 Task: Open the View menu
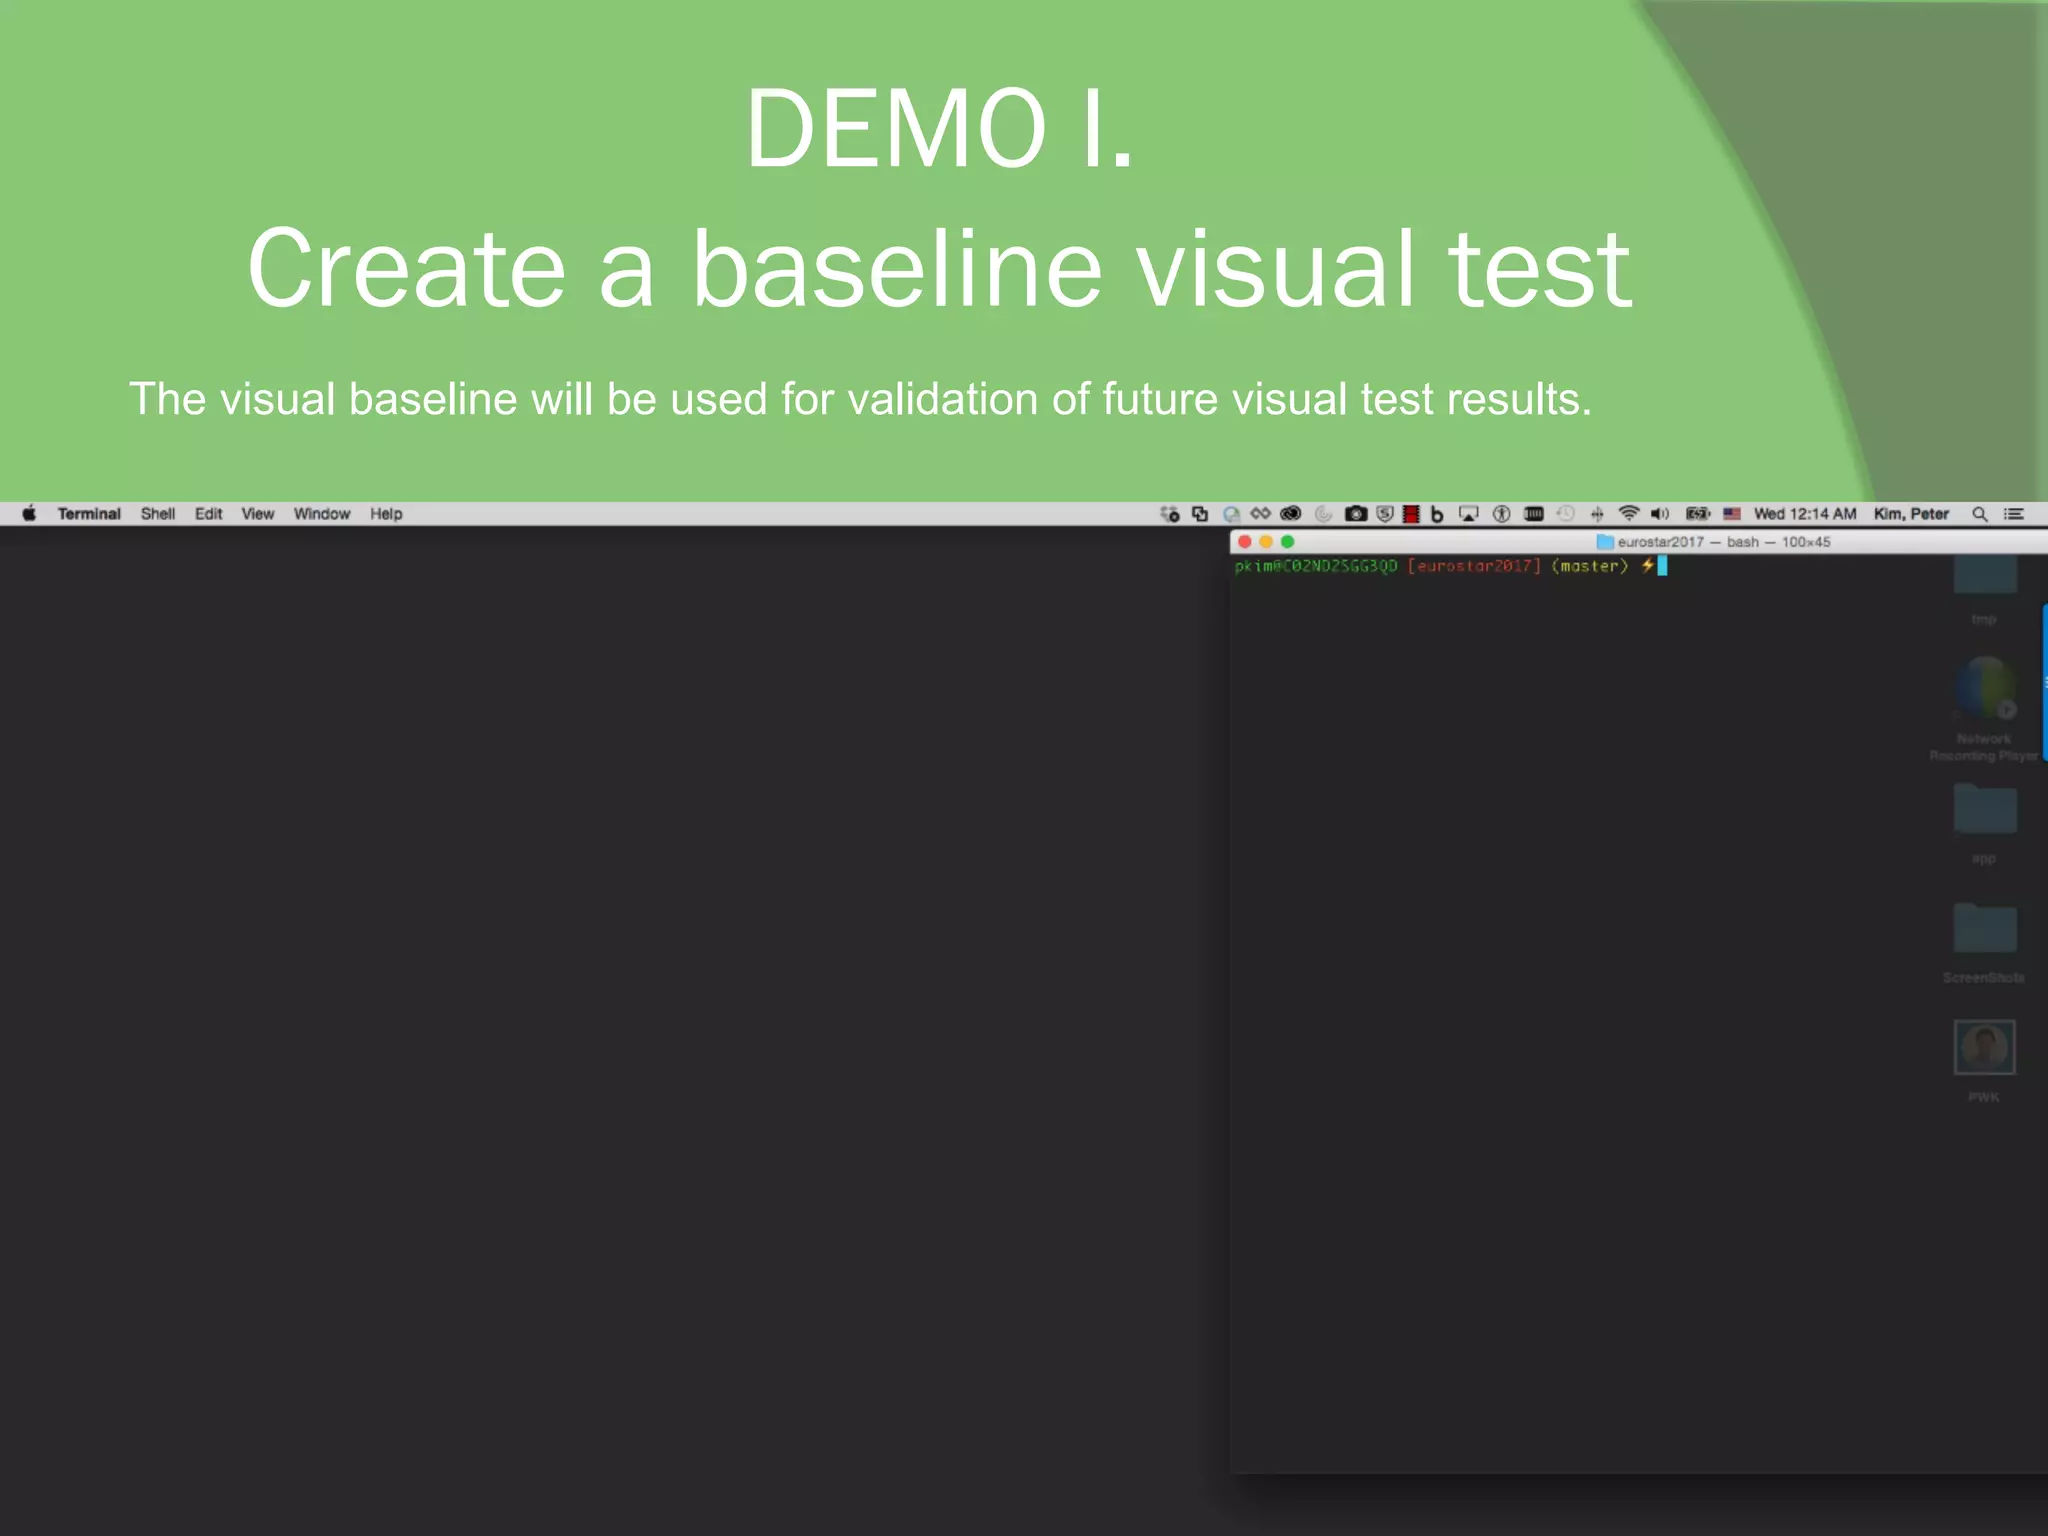[258, 513]
